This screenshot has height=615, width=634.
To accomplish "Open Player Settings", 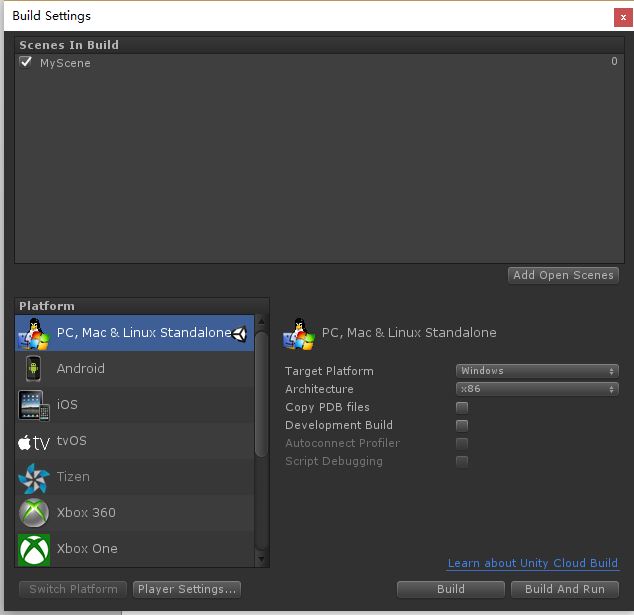I will click(187, 589).
